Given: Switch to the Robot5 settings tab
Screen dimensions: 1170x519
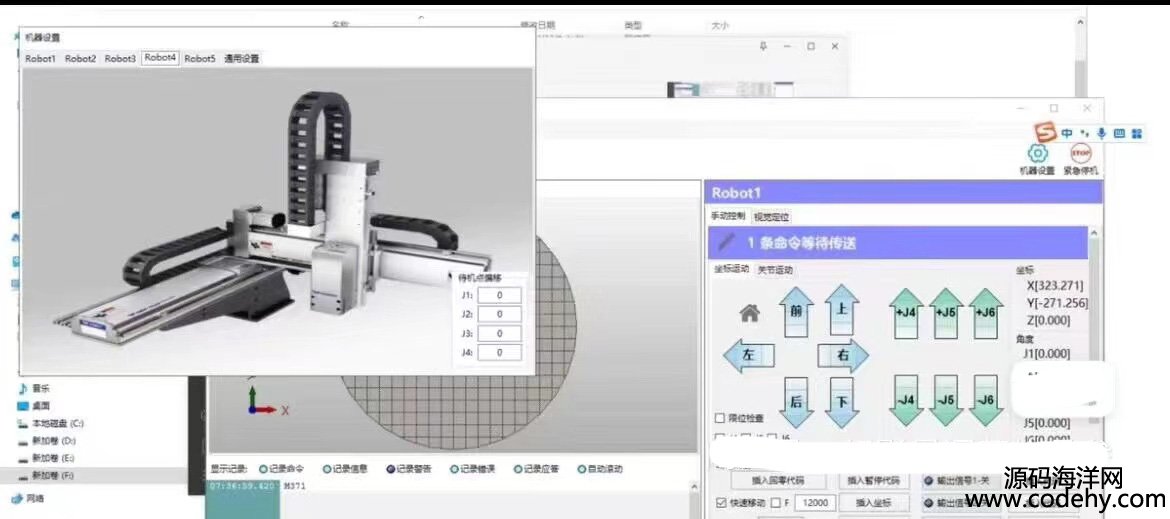Looking at the screenshot, I should point(200,59).
